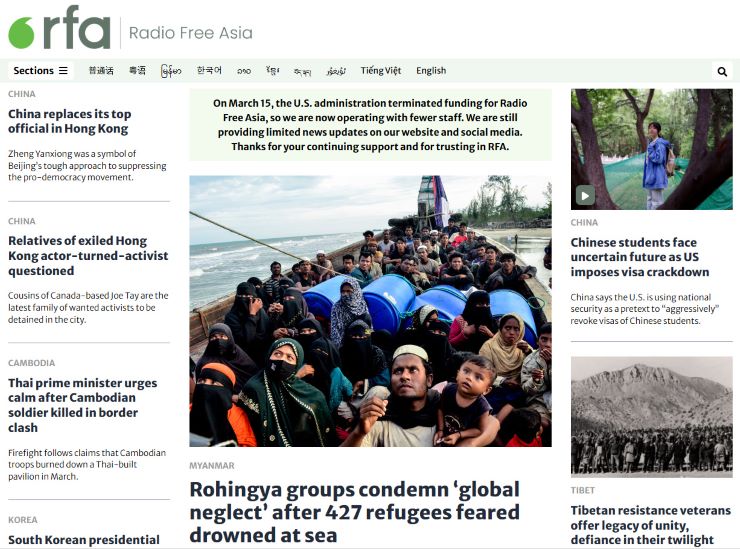Read the exiled Hong Kong actor-turned-activist story
Screen dimensions: 740x549
click(88, 255)
